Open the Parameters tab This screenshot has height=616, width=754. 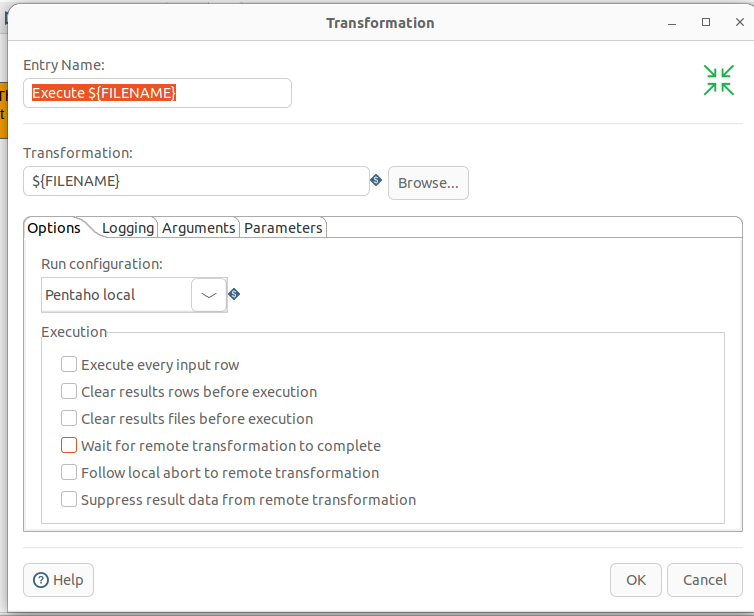(283, 228)
